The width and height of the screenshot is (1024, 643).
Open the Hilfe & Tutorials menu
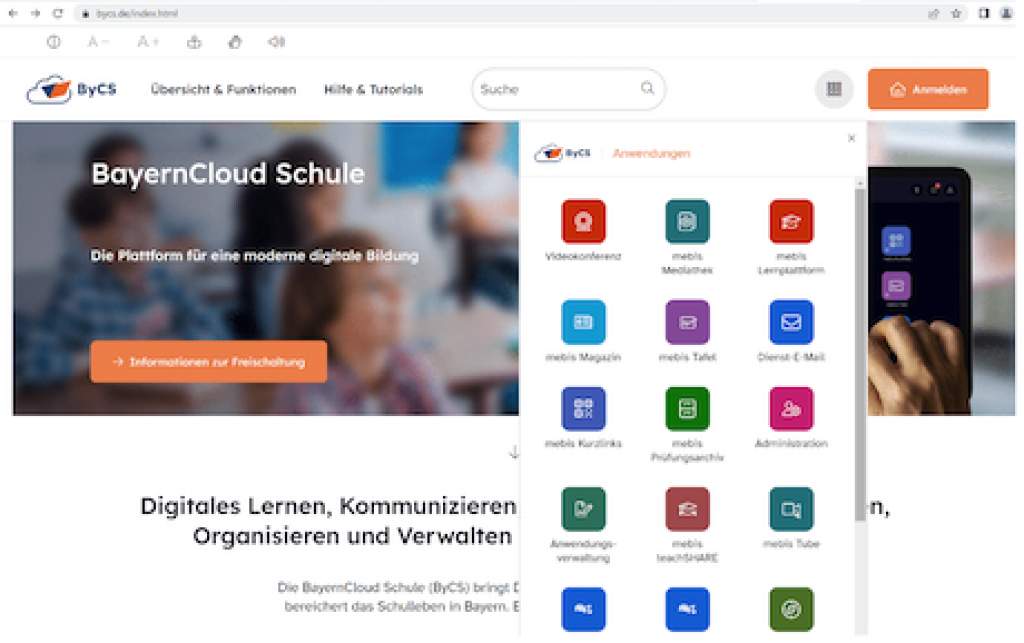[x=373, y=89]
